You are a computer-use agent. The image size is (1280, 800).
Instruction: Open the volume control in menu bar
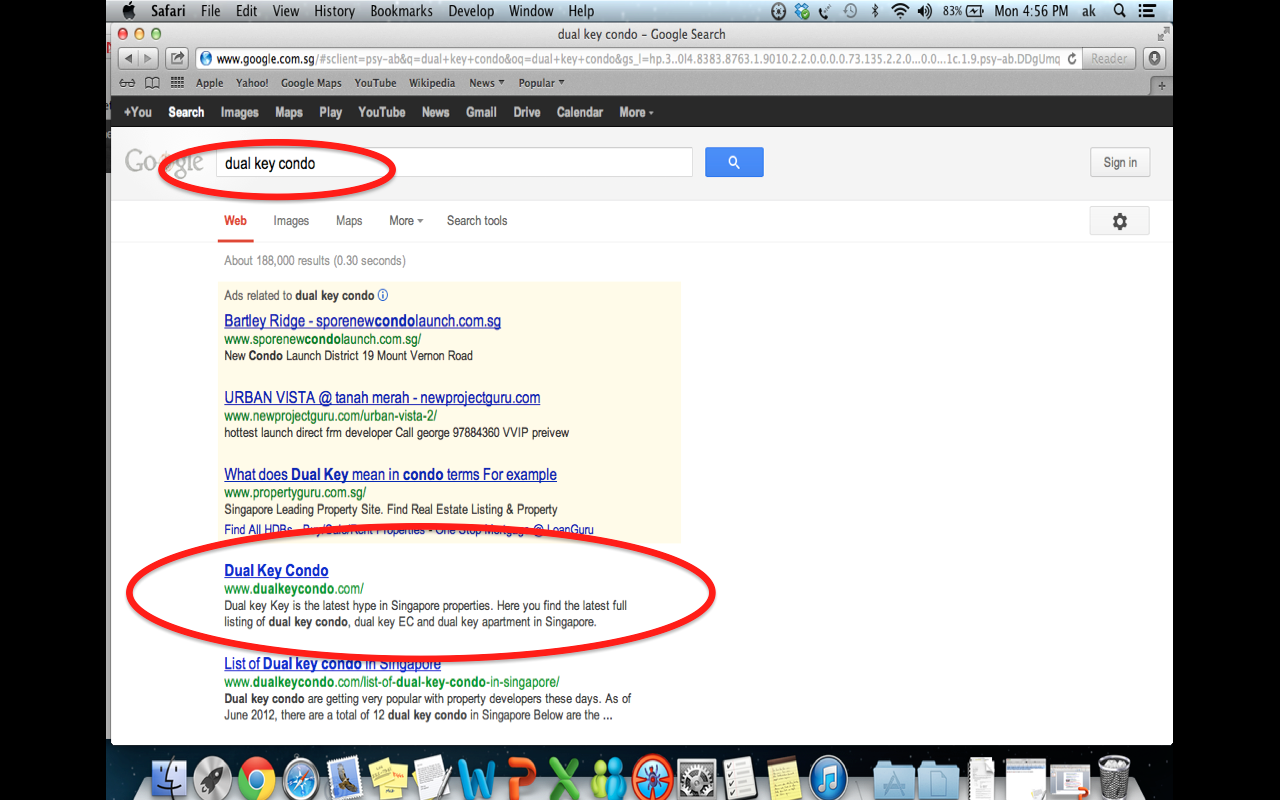click(924, 11)
